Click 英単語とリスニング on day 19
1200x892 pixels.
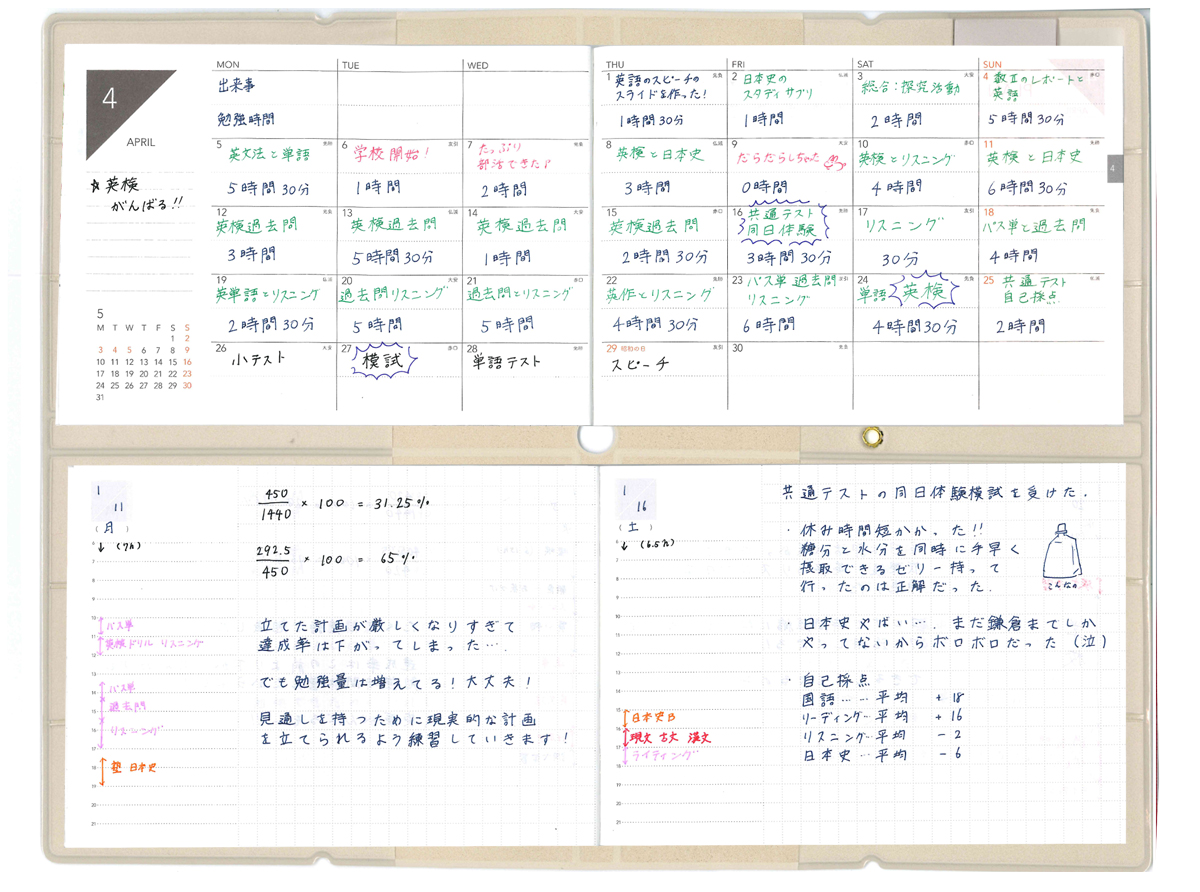tap(267, 295)
